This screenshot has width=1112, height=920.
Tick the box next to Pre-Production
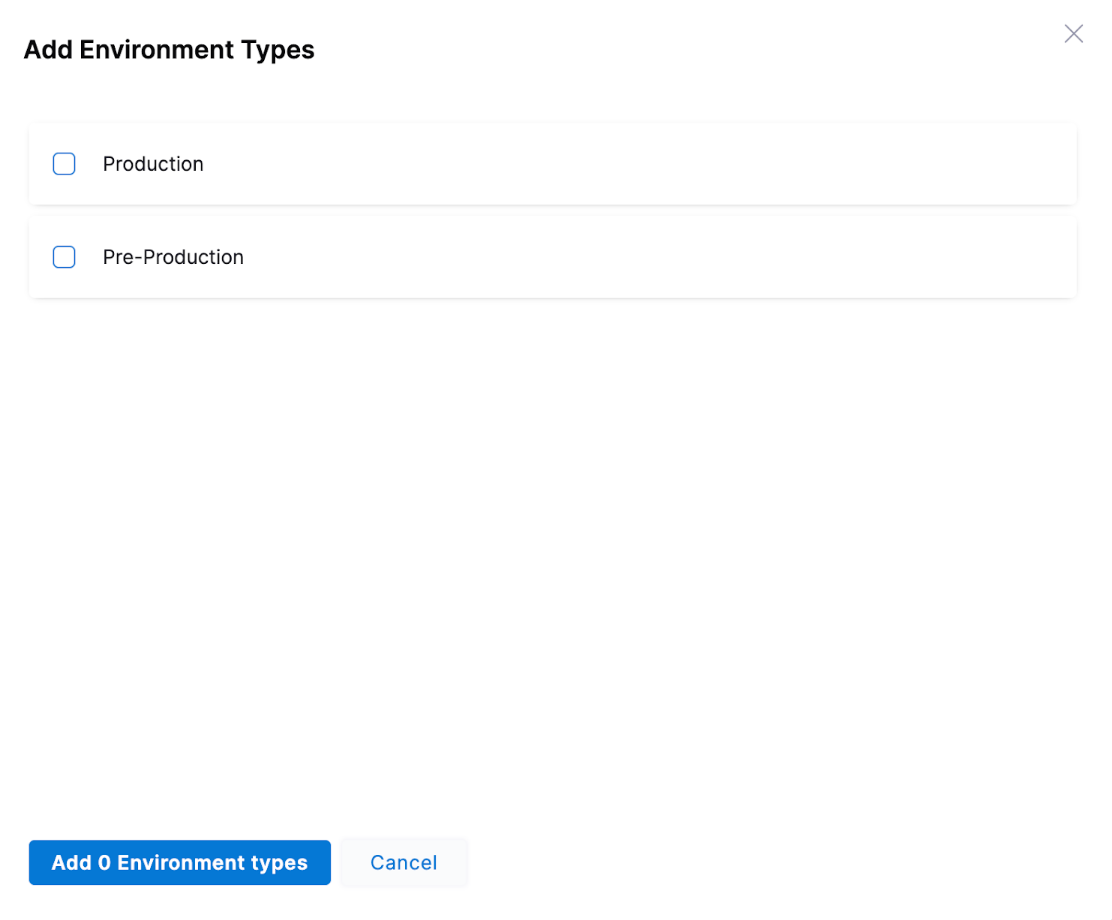[64, 257]
